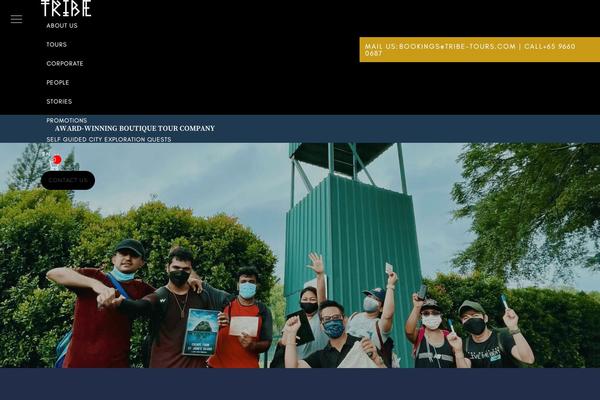The image size is (600, 400).
Task: Click the TRIBE logo
Action: pos(66,8)
